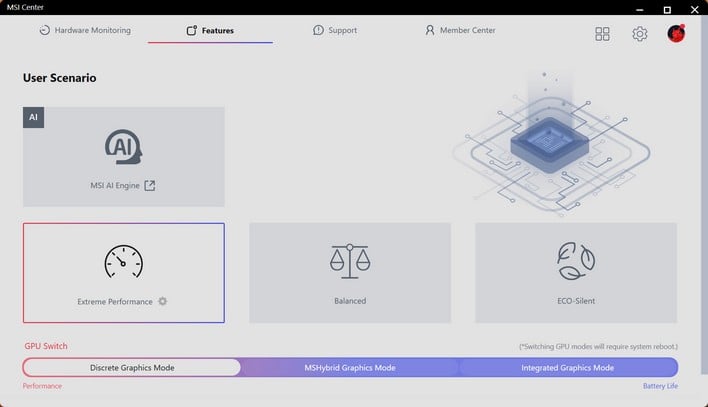The image size is (708, 407).
Task: Click the GPU Switch label
Action: click(x=46, y=346)
